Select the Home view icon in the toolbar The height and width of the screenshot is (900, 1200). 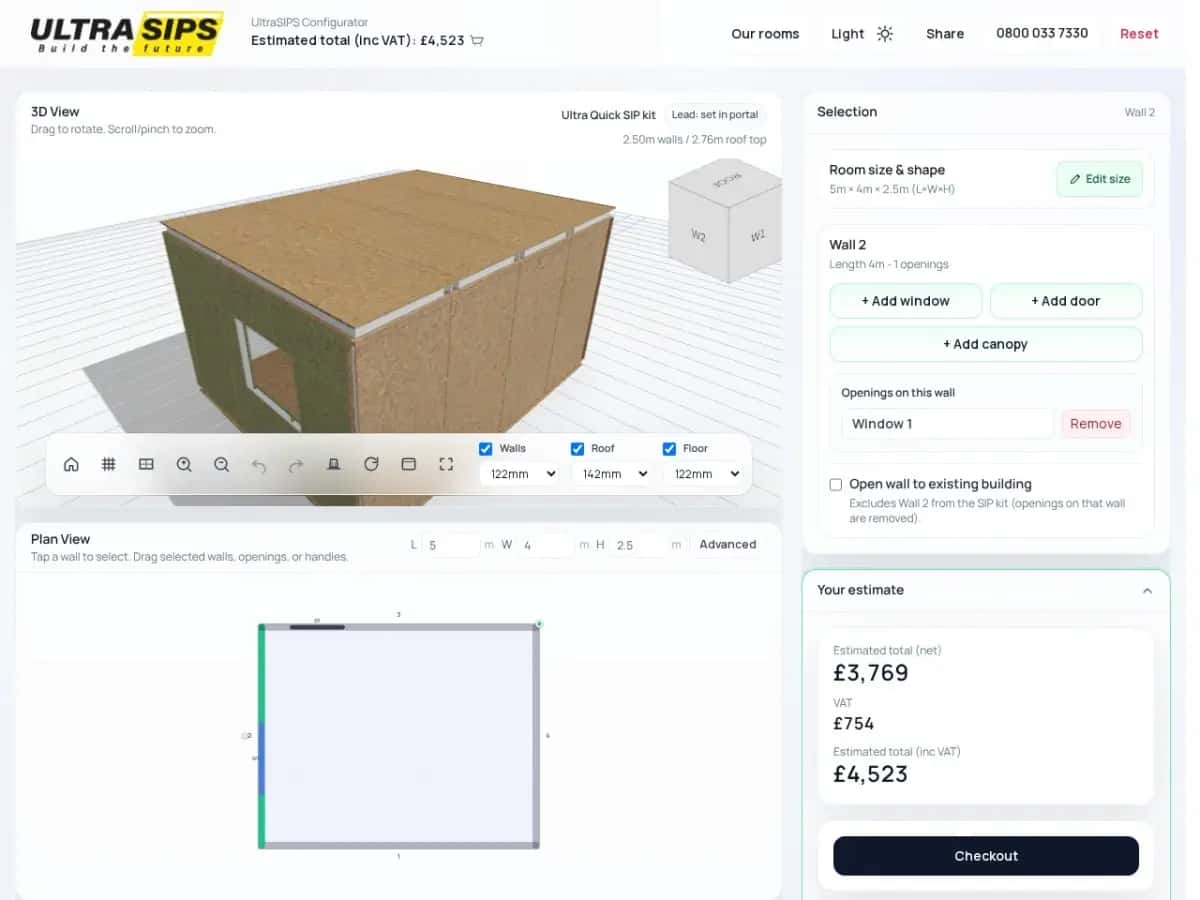pos(71,464)
